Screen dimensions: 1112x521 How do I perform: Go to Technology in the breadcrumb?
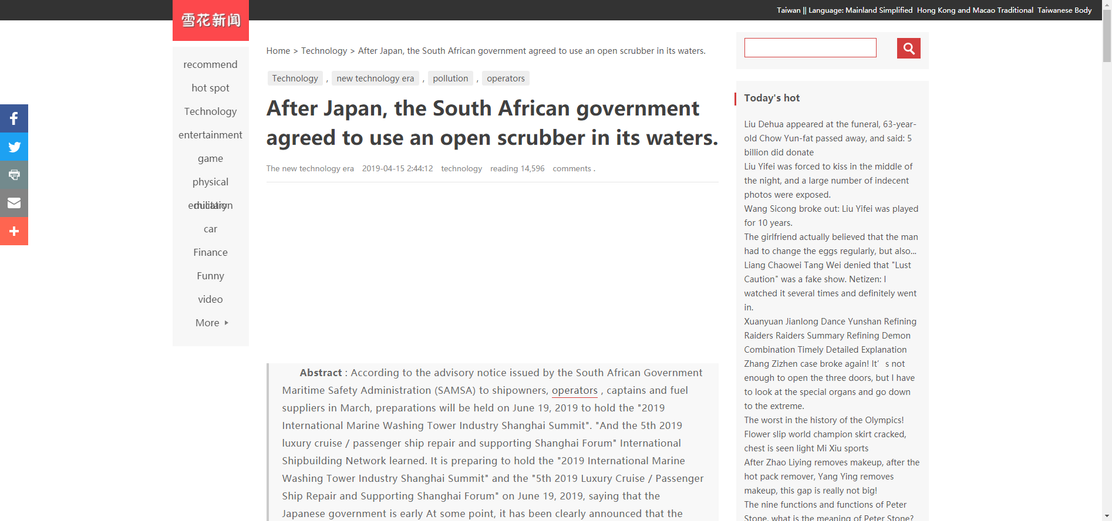tap(324, 51)
